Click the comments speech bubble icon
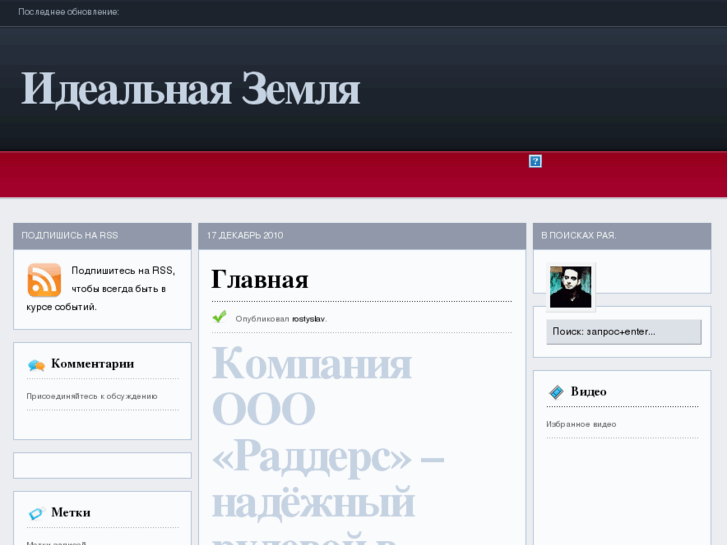727x545 pixels. coord(36,365)
